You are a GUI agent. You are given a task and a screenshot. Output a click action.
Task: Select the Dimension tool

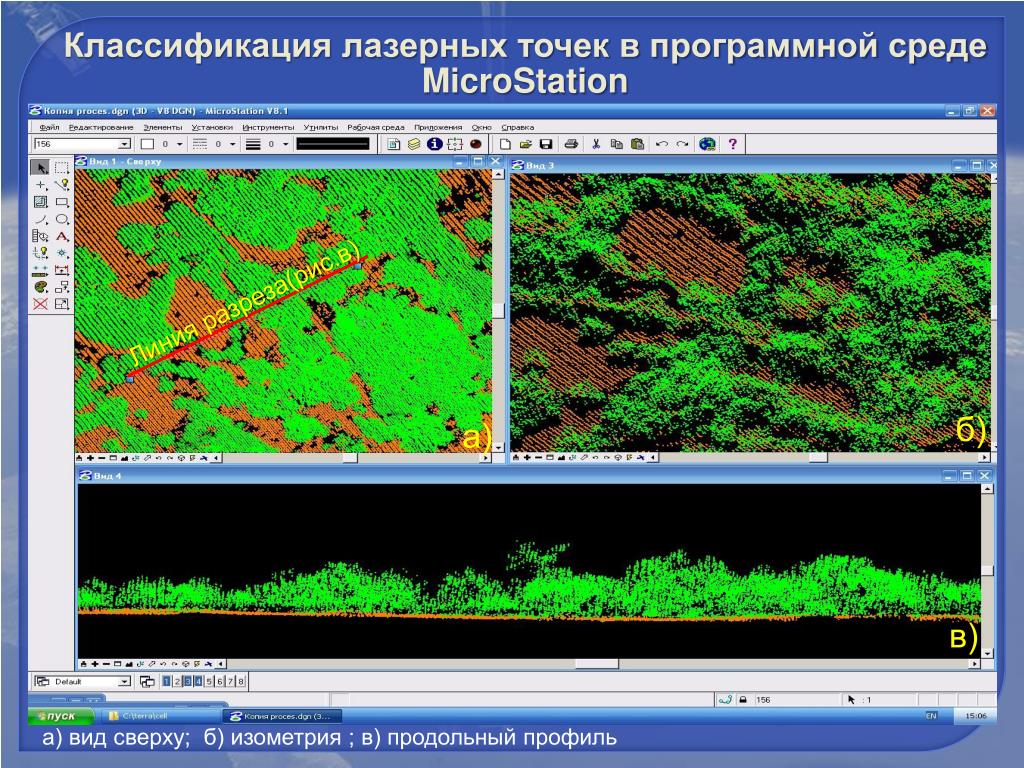[x=61, y=270]
